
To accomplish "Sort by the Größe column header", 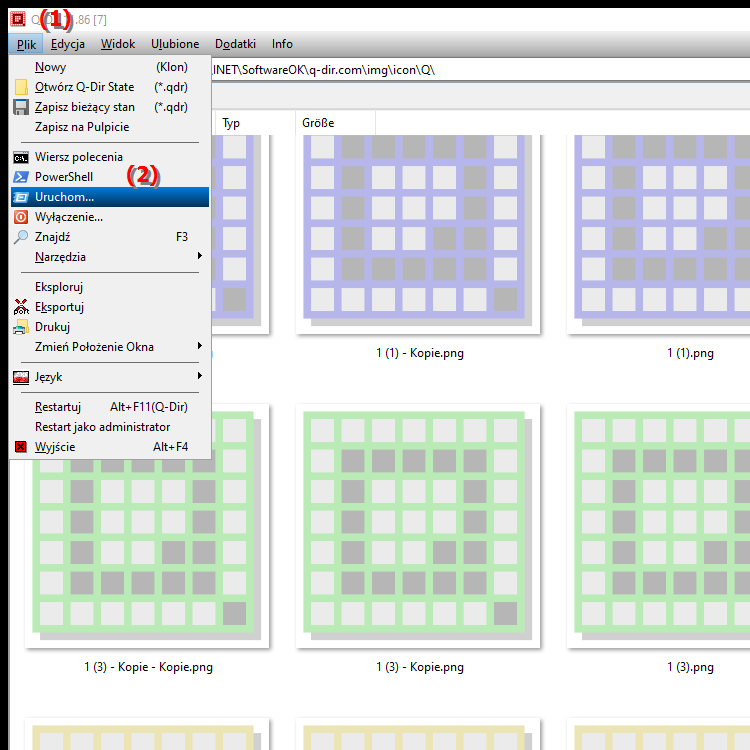I will pyautogui.click(x=335, y=123).
